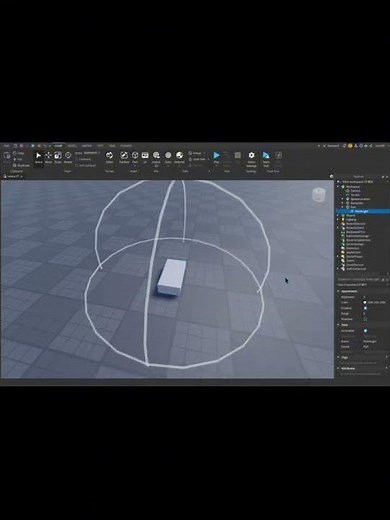Activate the Move tool

[x=49, y=157]
